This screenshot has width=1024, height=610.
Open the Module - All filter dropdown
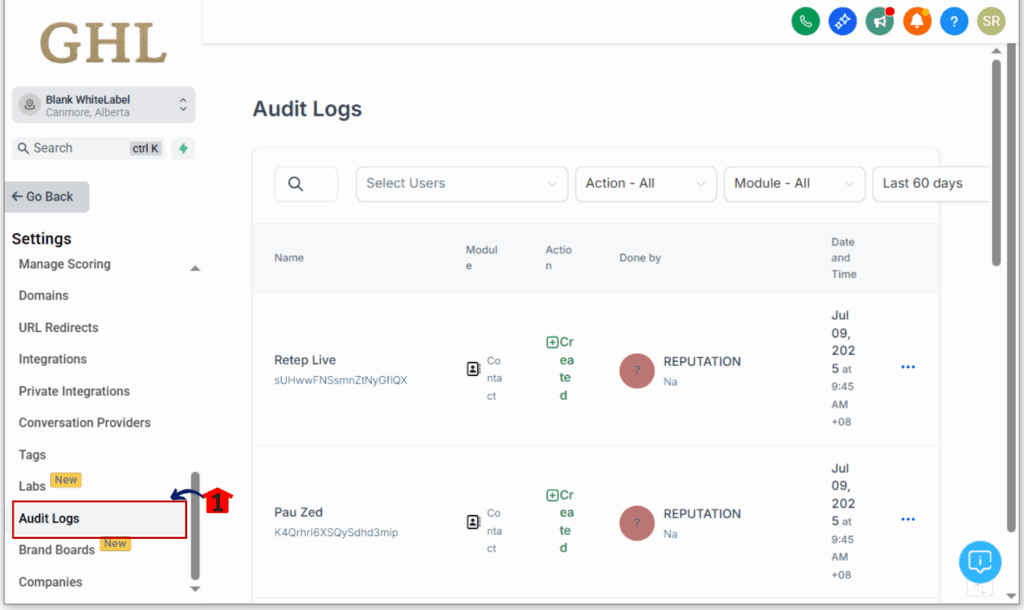click(794, 184)
